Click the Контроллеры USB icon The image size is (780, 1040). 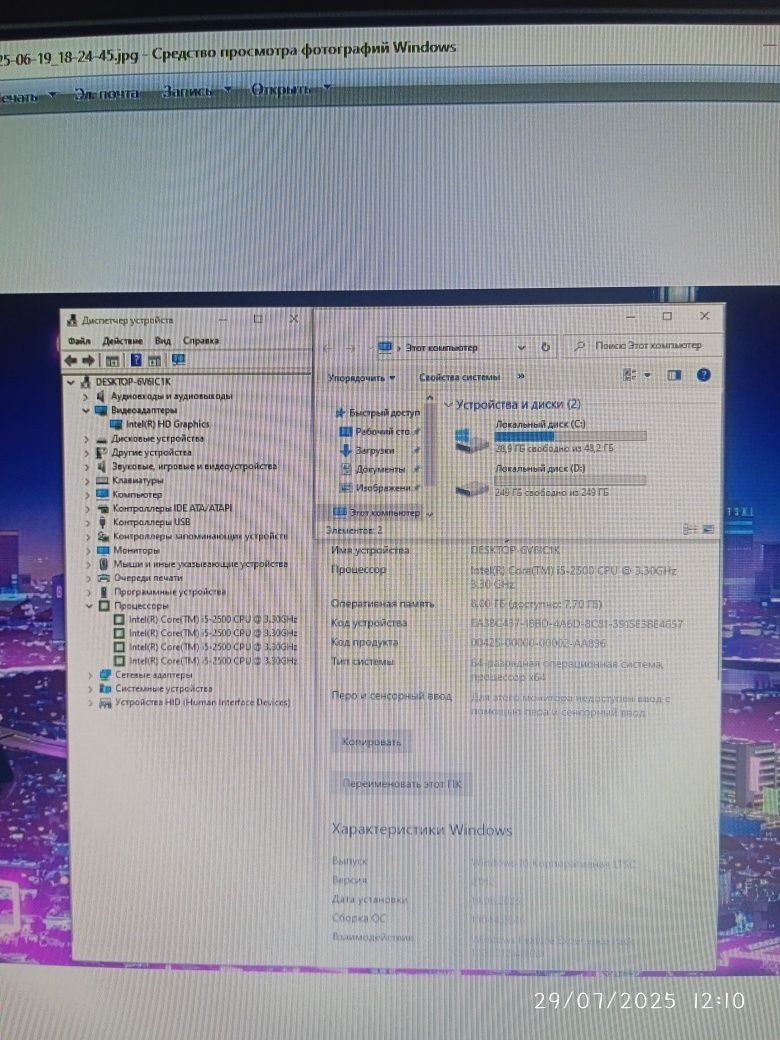(x=103, y=522)
